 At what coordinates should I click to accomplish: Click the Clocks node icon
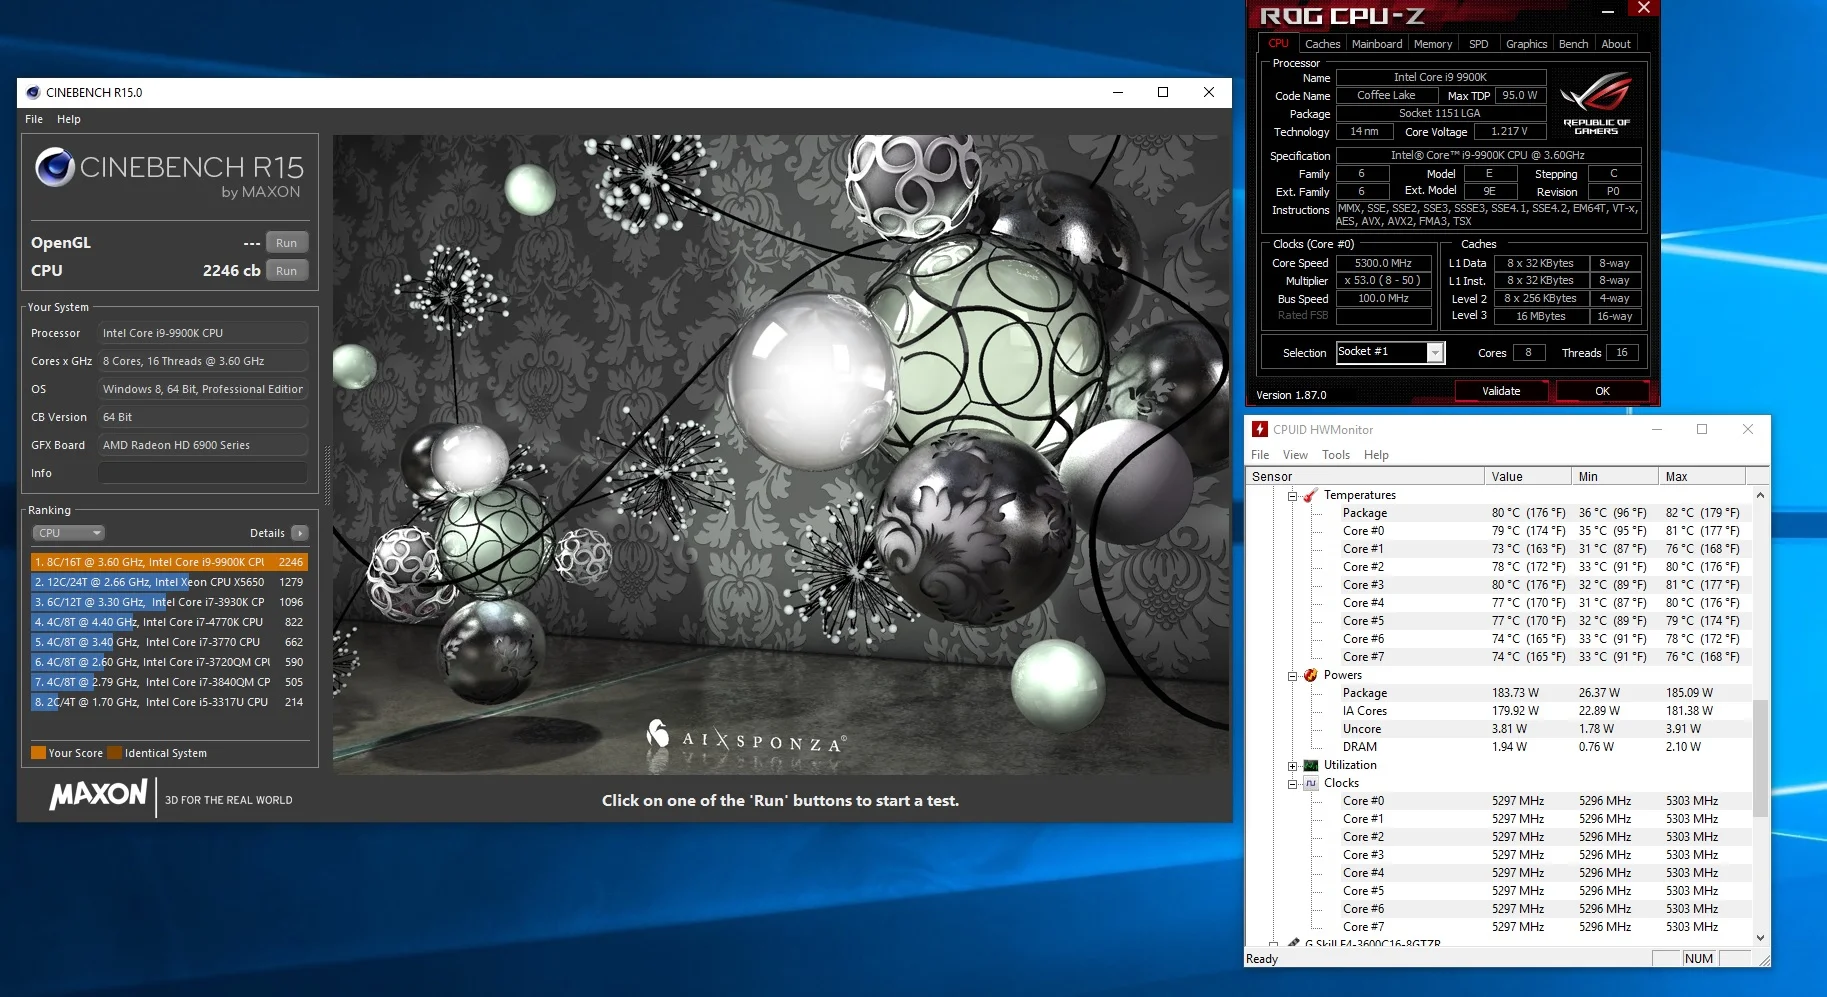point(1310,783)
